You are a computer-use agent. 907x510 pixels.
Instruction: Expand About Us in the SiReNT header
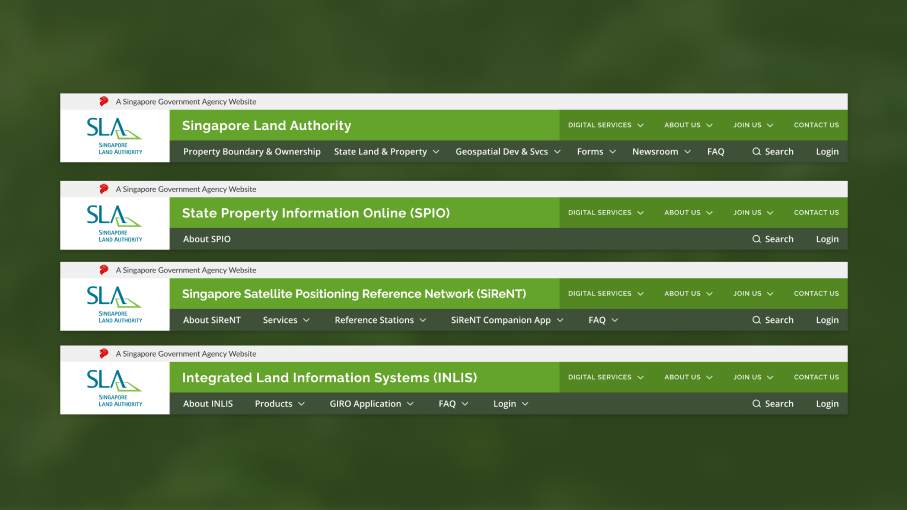click(x=688, y=294)
